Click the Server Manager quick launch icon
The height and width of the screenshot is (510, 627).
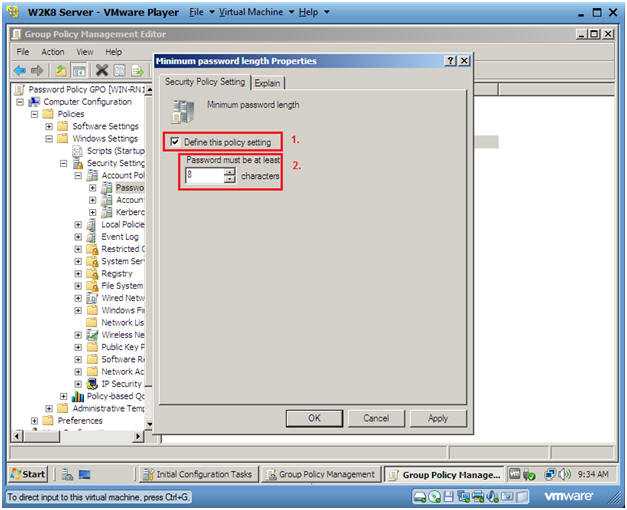[67, 475]
